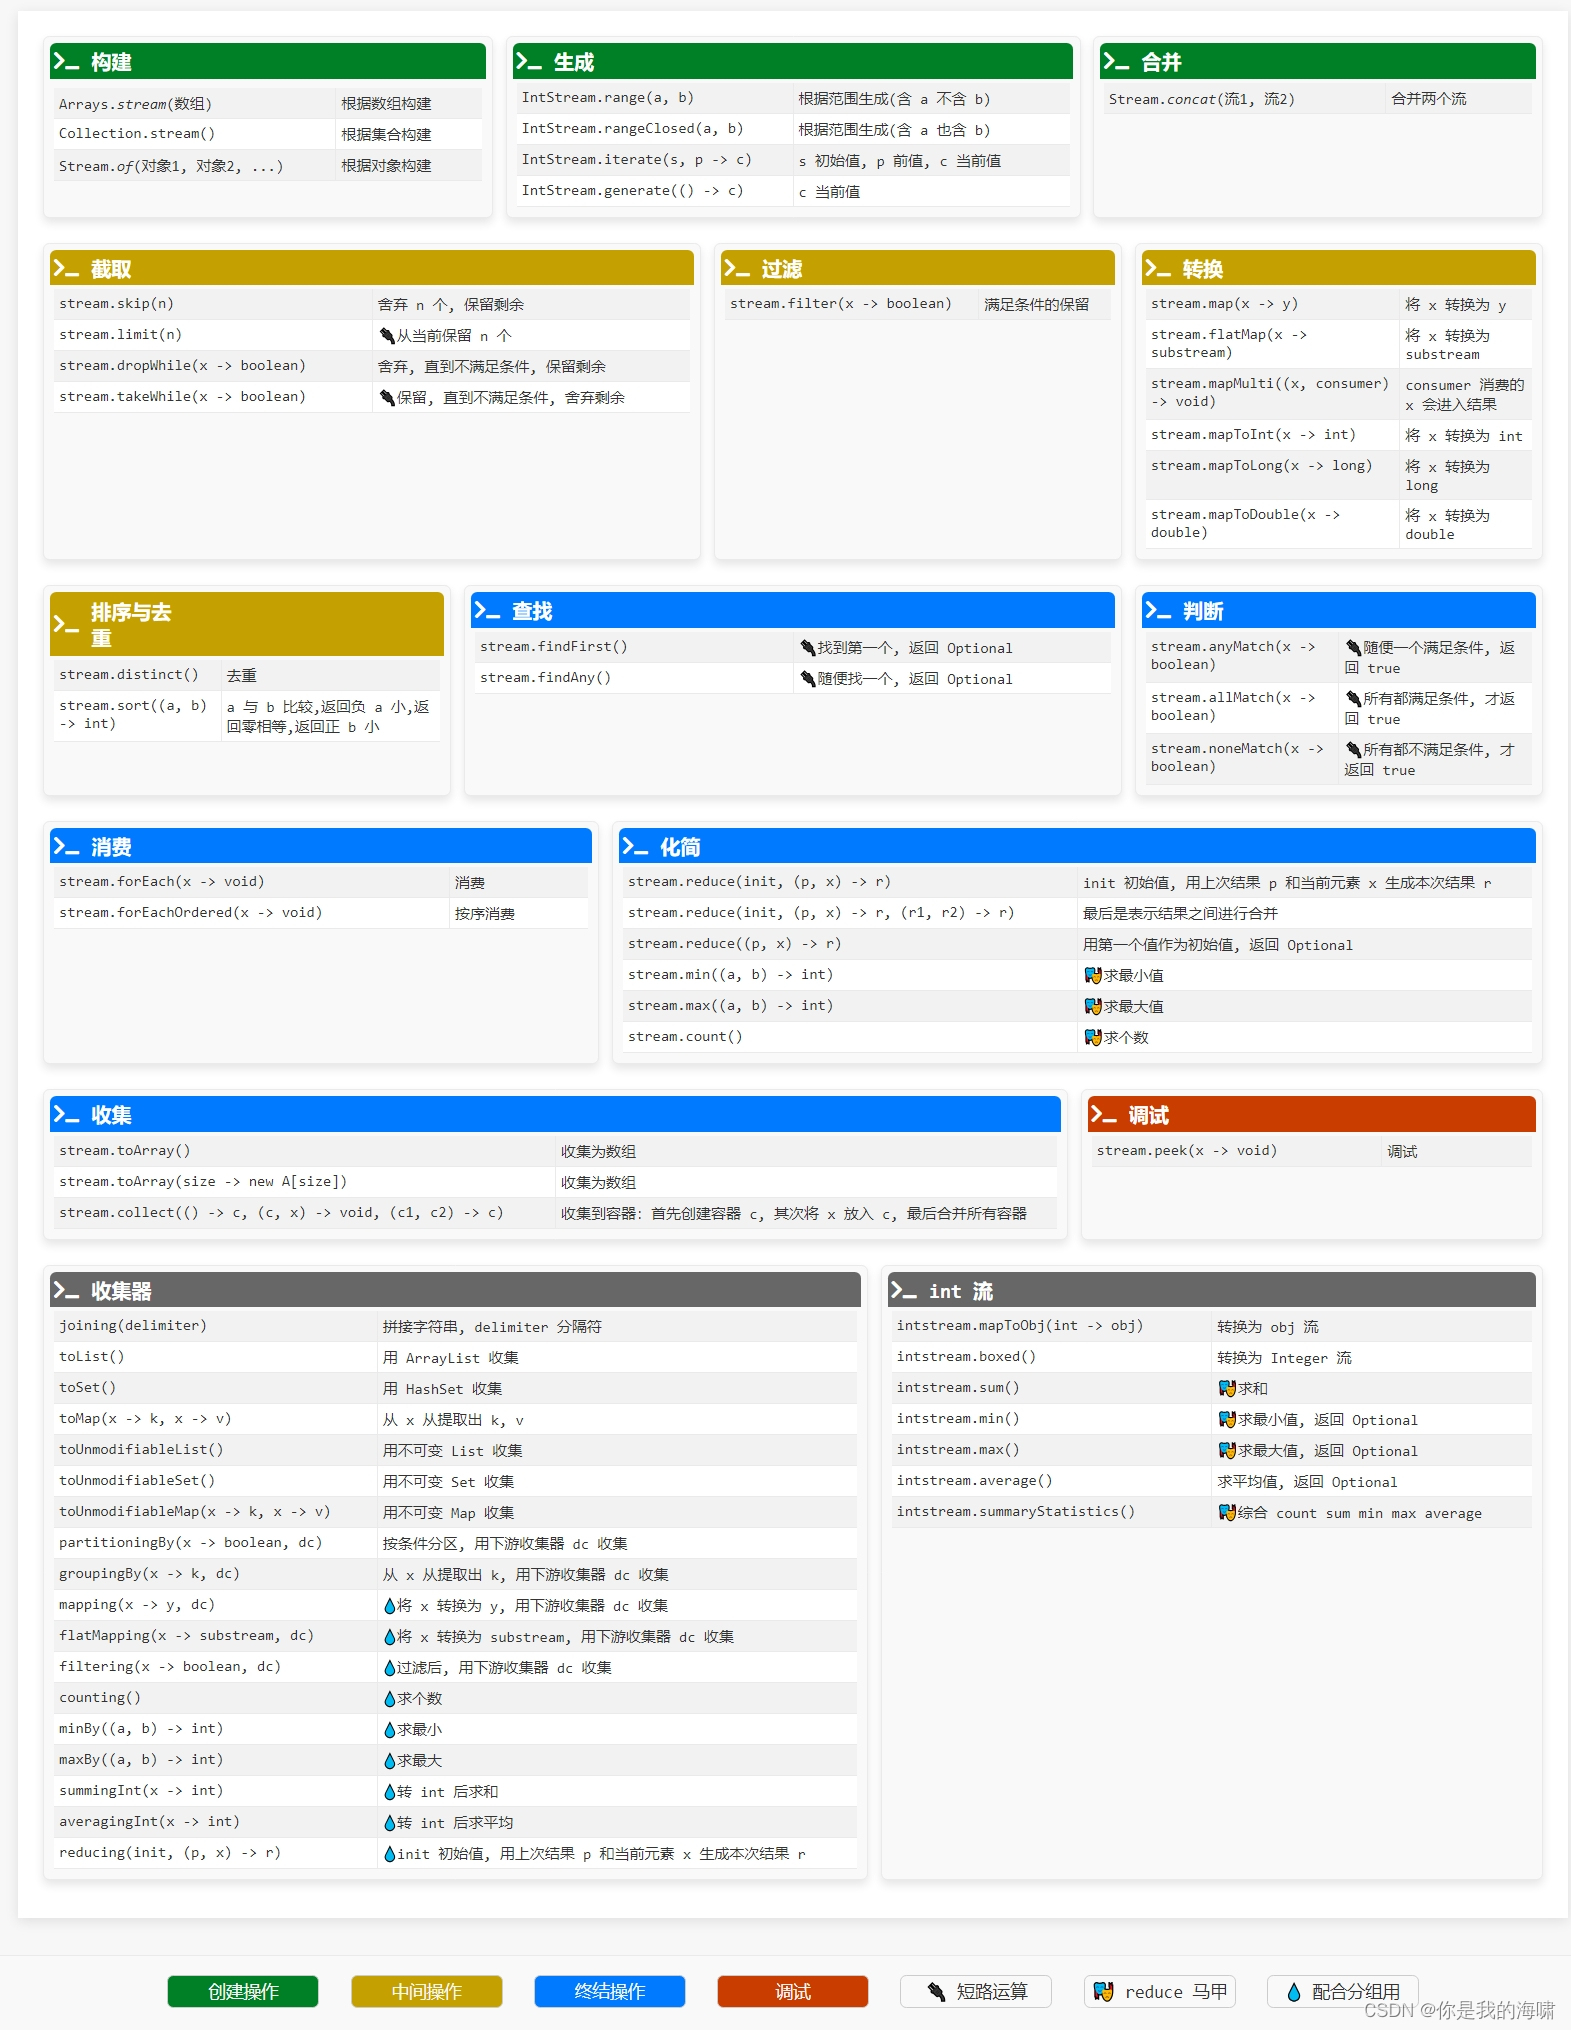The image size is (1571, 2030).
Task: Click the intstream.average() cell
Action: [x=1052, y=1481]
